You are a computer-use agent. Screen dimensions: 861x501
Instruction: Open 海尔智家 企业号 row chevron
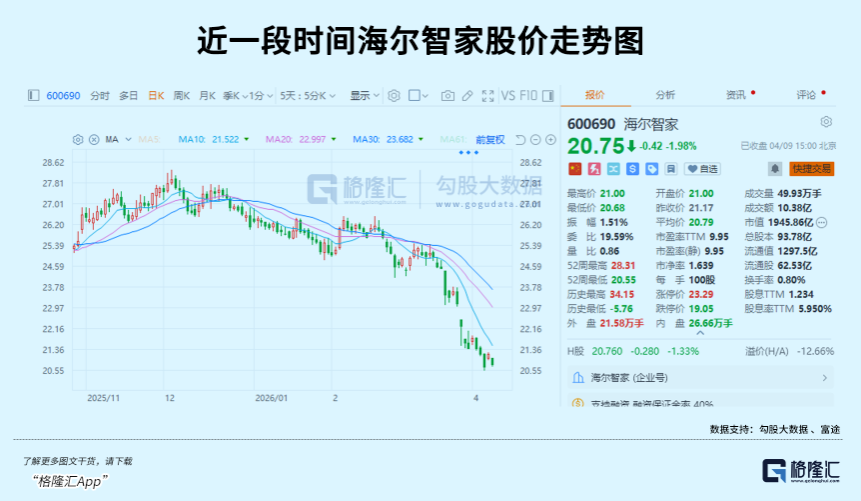coord(824,378)
